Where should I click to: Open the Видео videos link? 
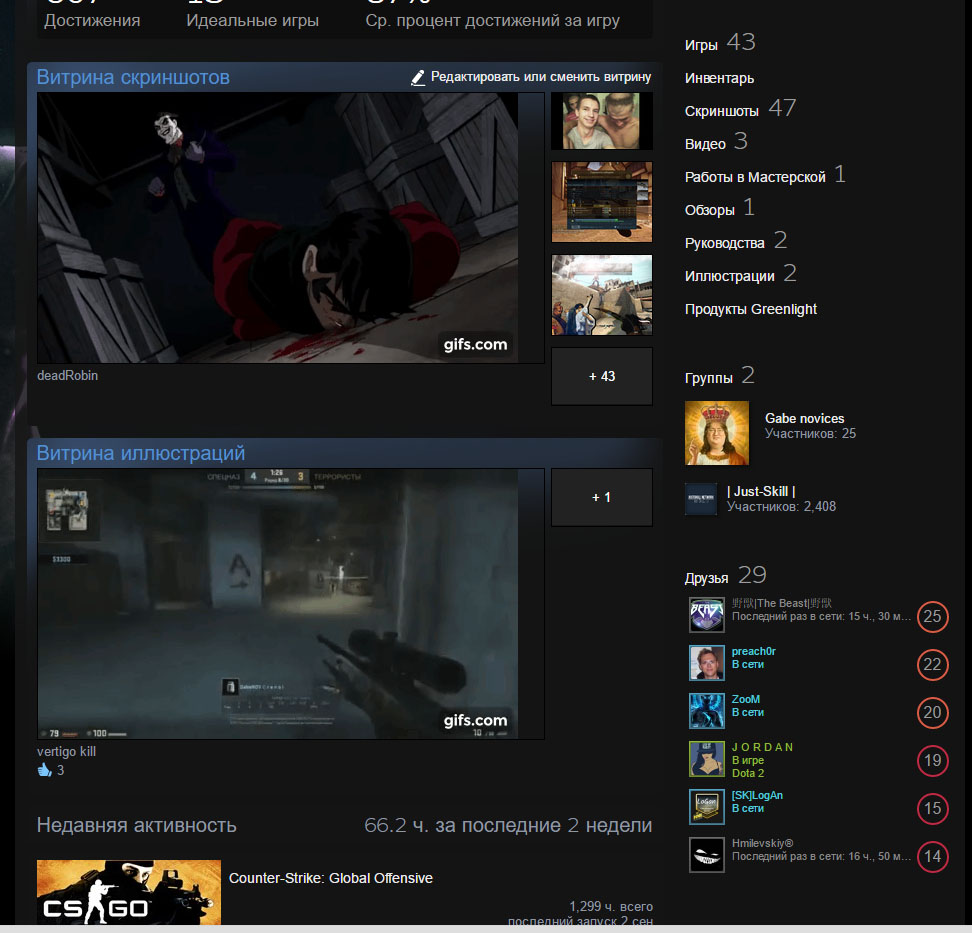(x=705, y=144)
